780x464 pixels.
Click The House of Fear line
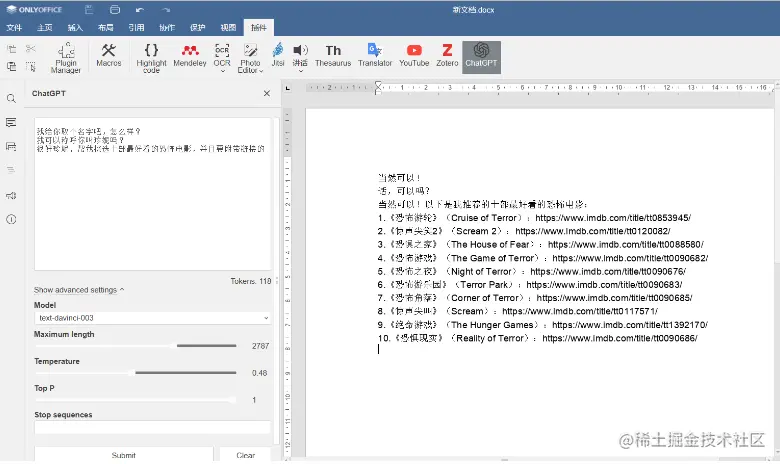[540, 245]
